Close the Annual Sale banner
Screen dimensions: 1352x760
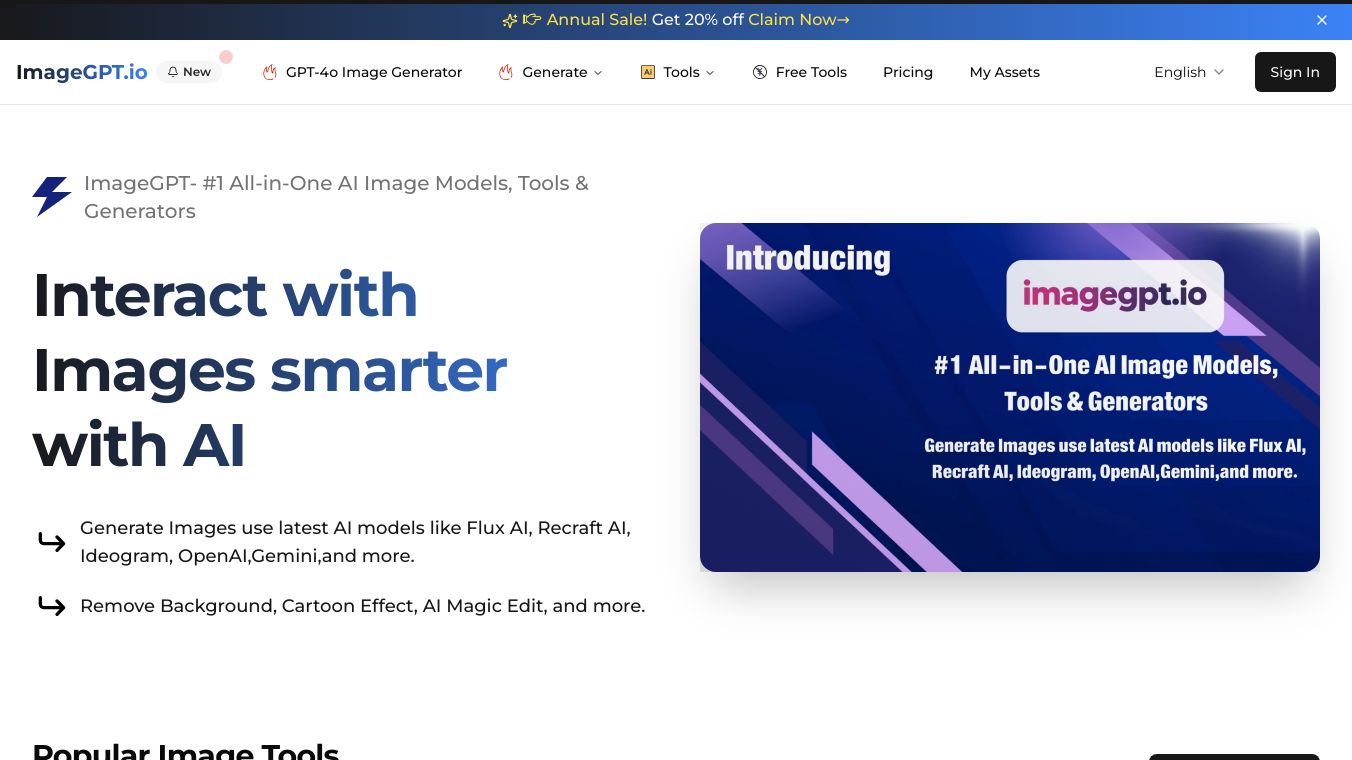[x=1322, y=20]
